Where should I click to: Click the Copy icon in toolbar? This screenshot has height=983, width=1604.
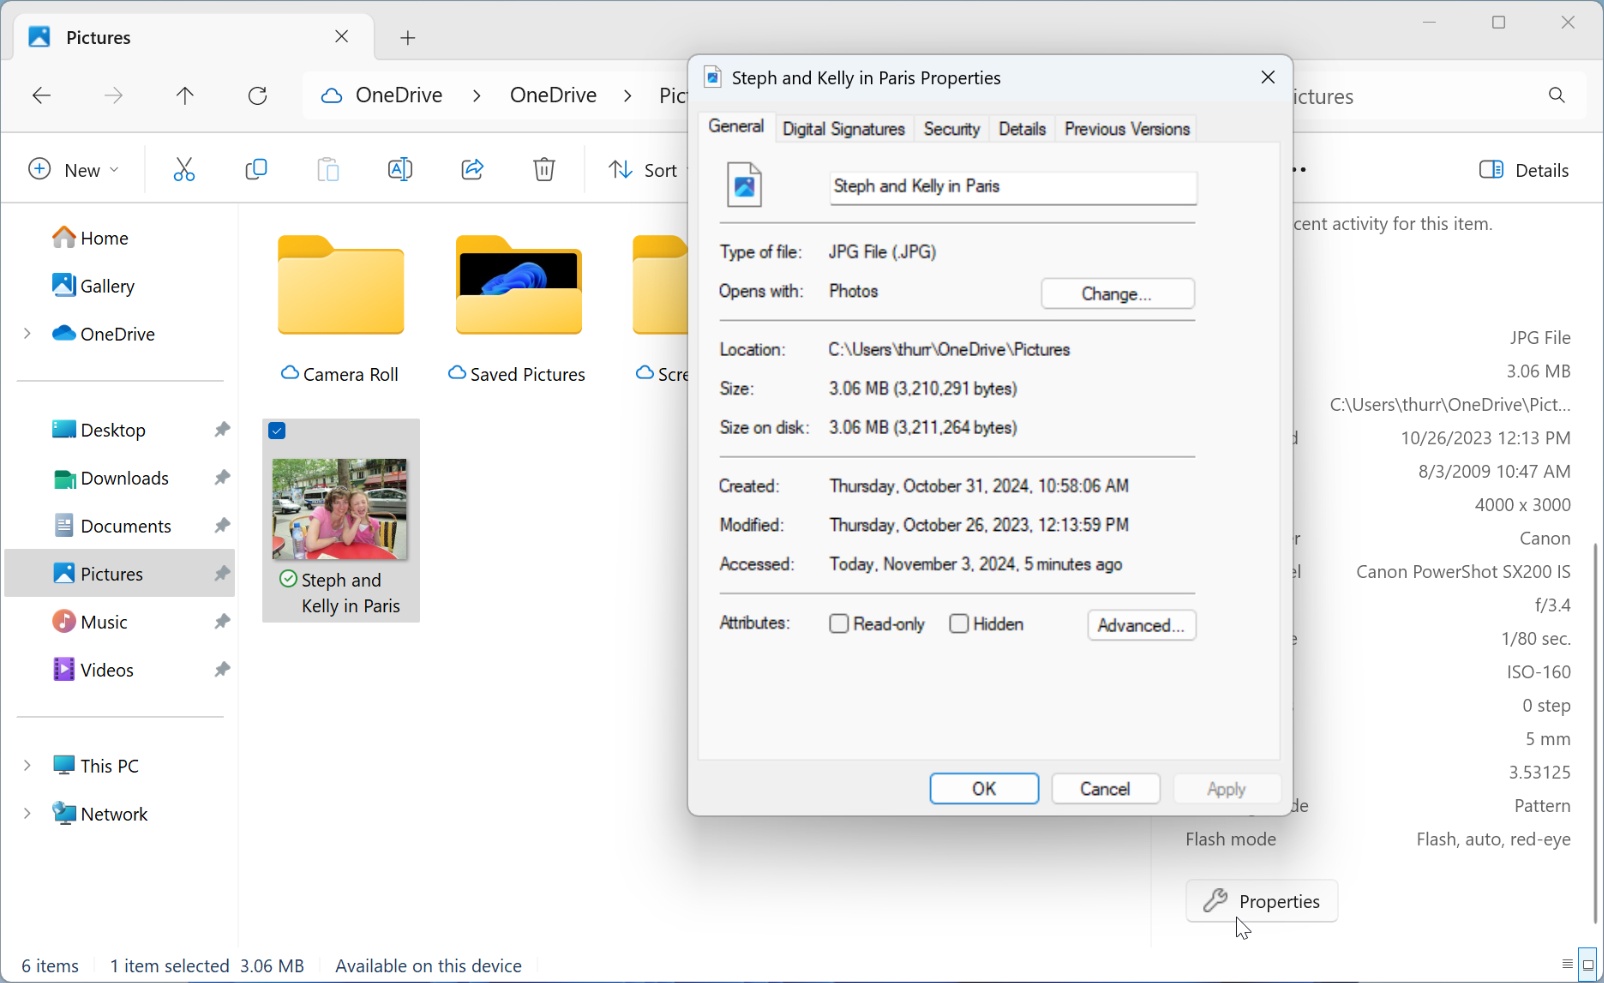pos(256,170)
